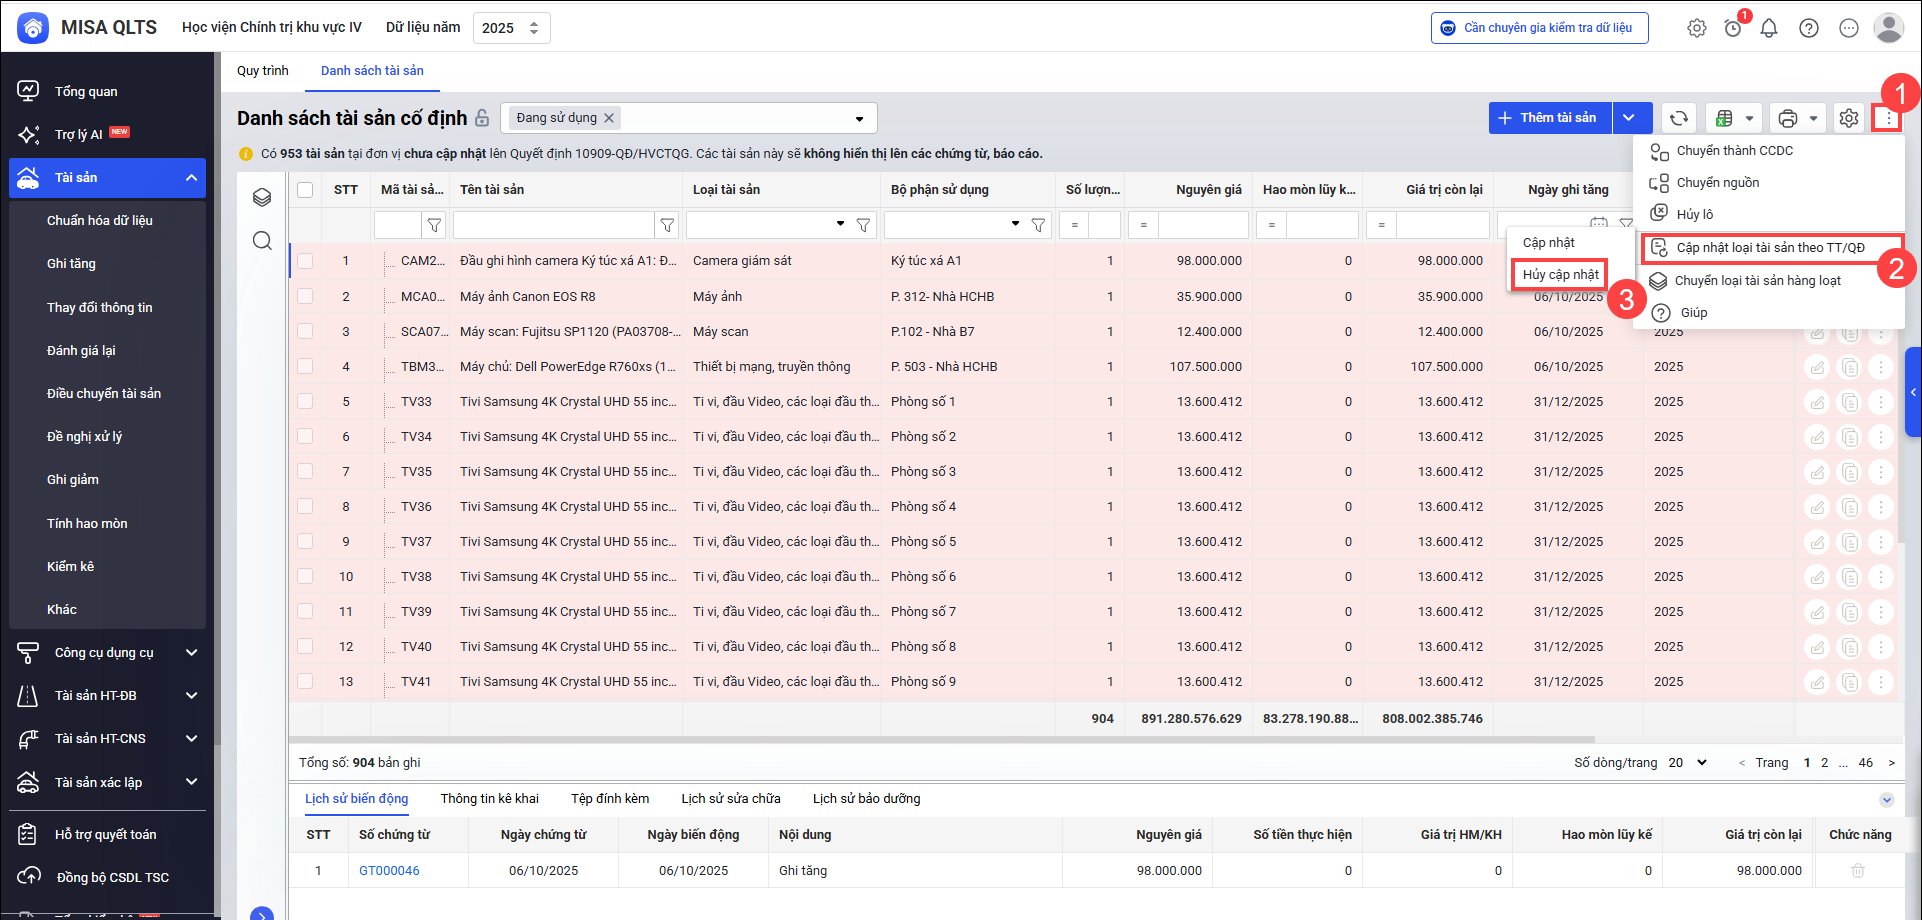Image resolution: width=1922 pixels, height=920 pixels.
Task: Open voucher link GT000046
Action: (x=389, y=871)
